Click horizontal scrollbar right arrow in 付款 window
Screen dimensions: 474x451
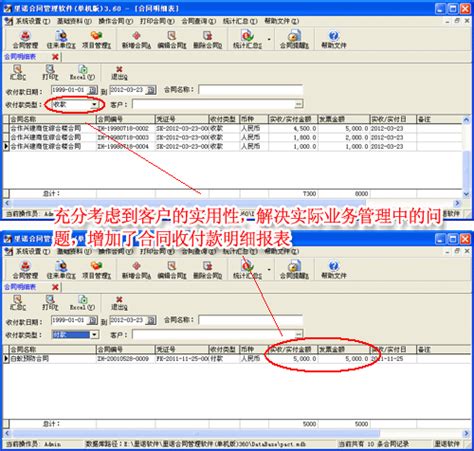point(466,433)
